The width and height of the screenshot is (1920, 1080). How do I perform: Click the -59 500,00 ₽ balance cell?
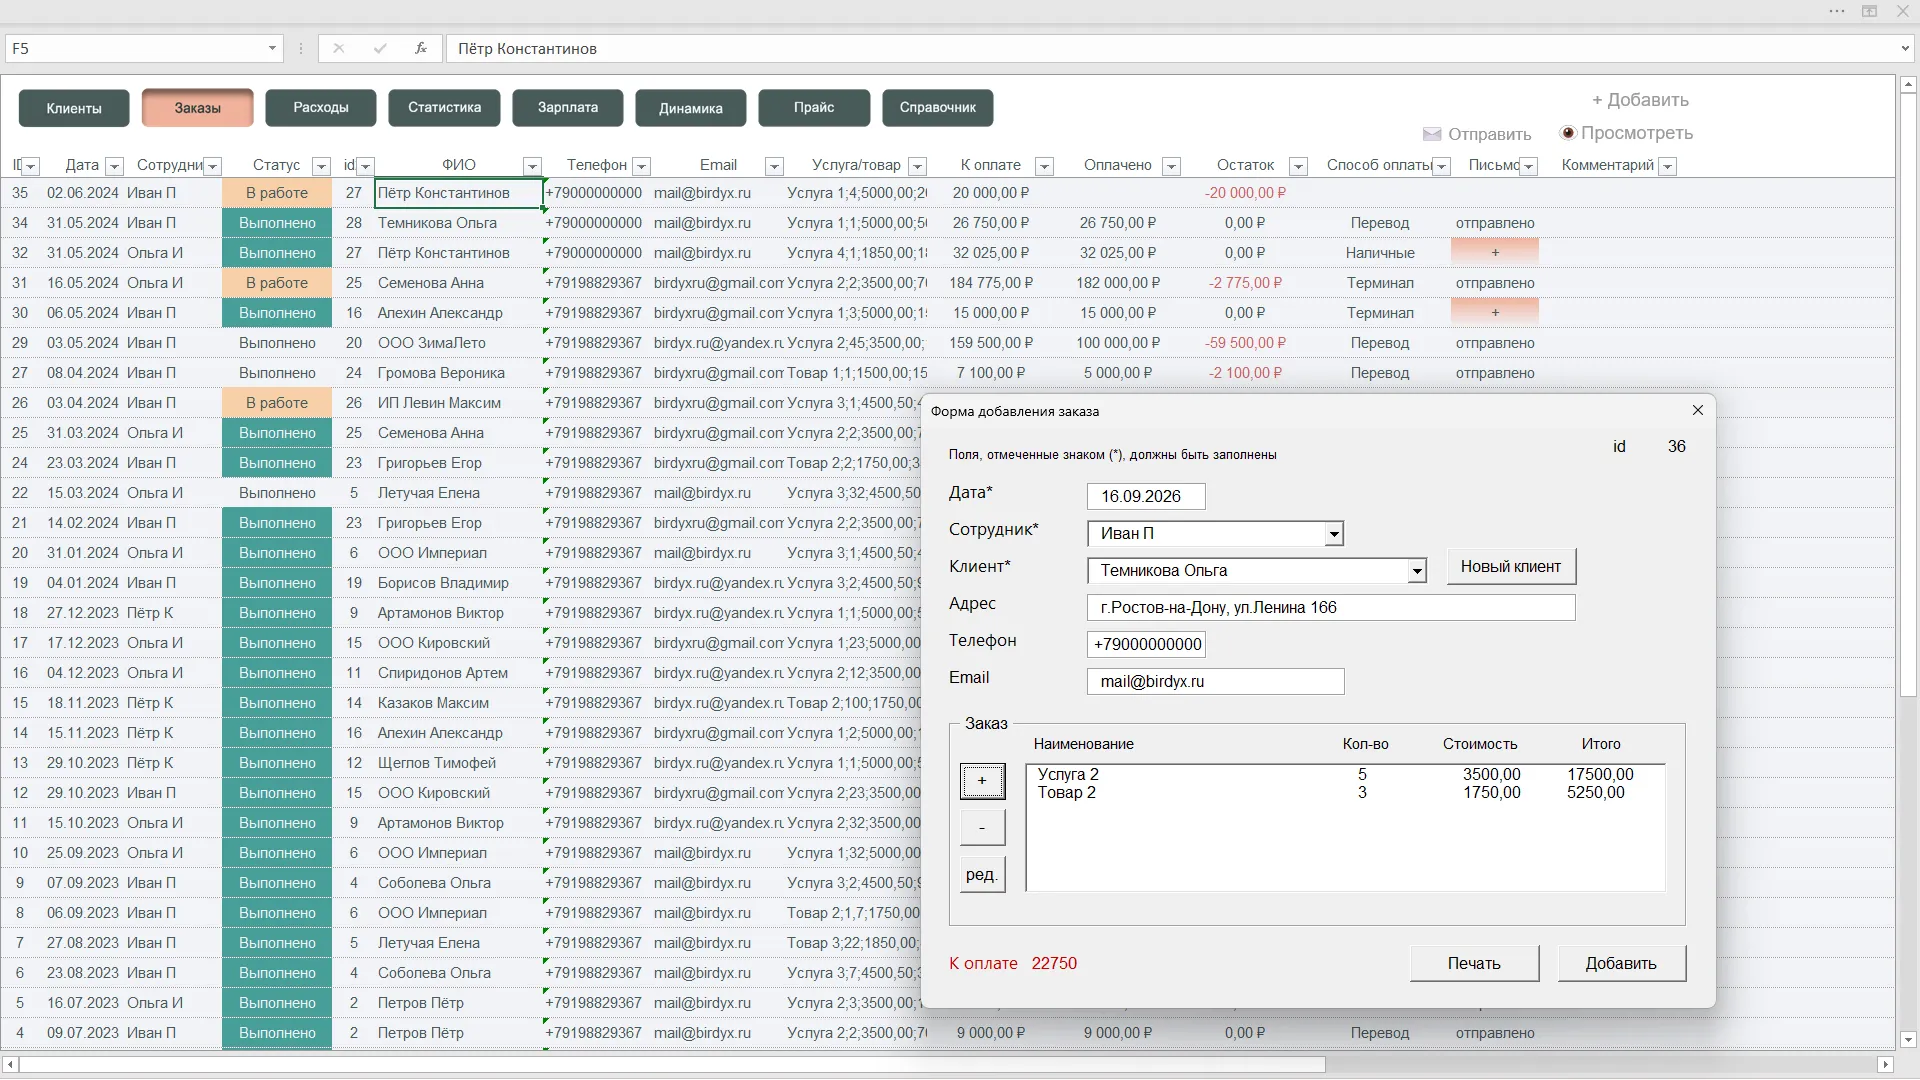pyautogui.click(x=1245, y=343)
